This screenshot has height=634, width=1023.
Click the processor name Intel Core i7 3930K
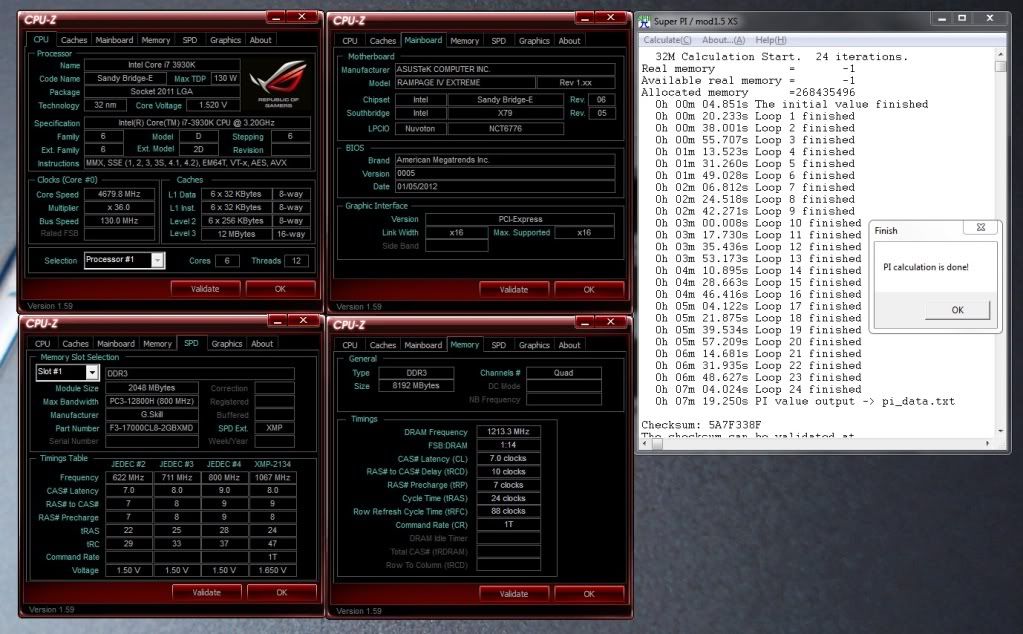[161, 65]
